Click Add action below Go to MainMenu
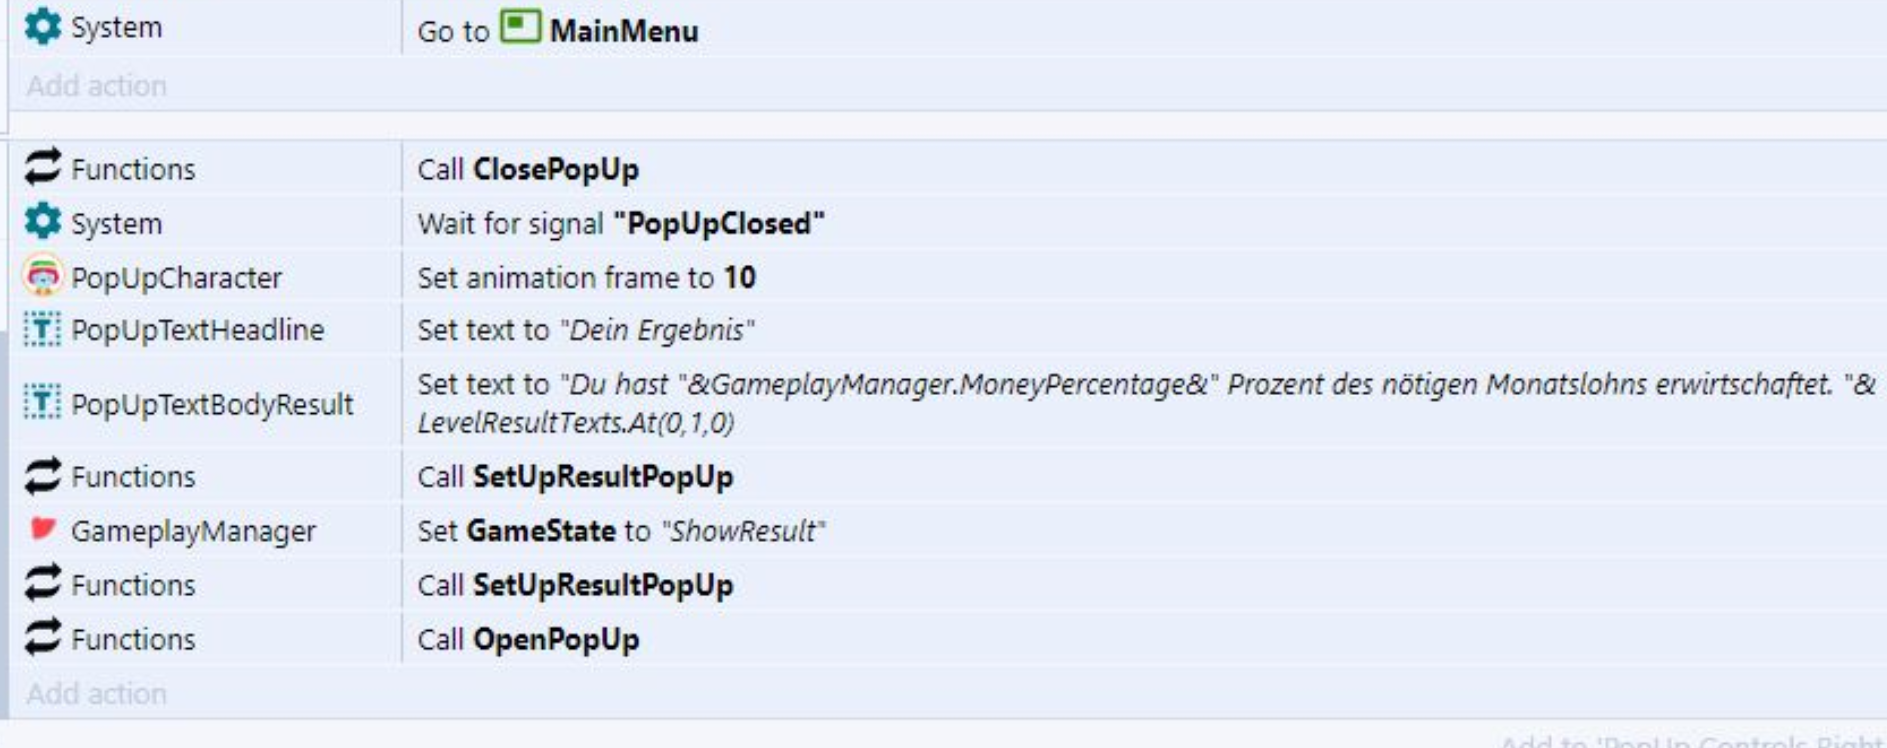 tap(96, 86)
